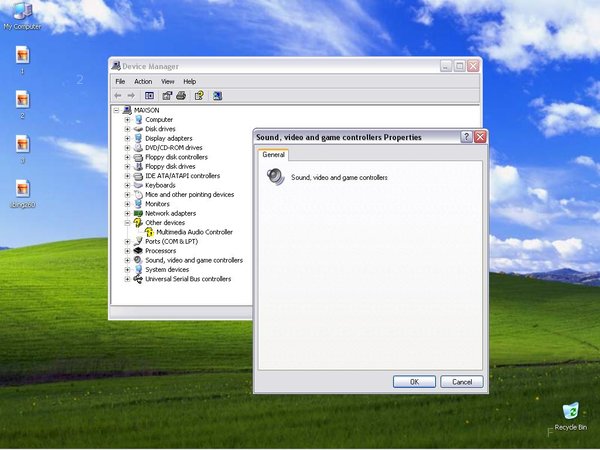Select desktop file icon labeled 2
Screen dimensions: 600x450
point(22,99)
